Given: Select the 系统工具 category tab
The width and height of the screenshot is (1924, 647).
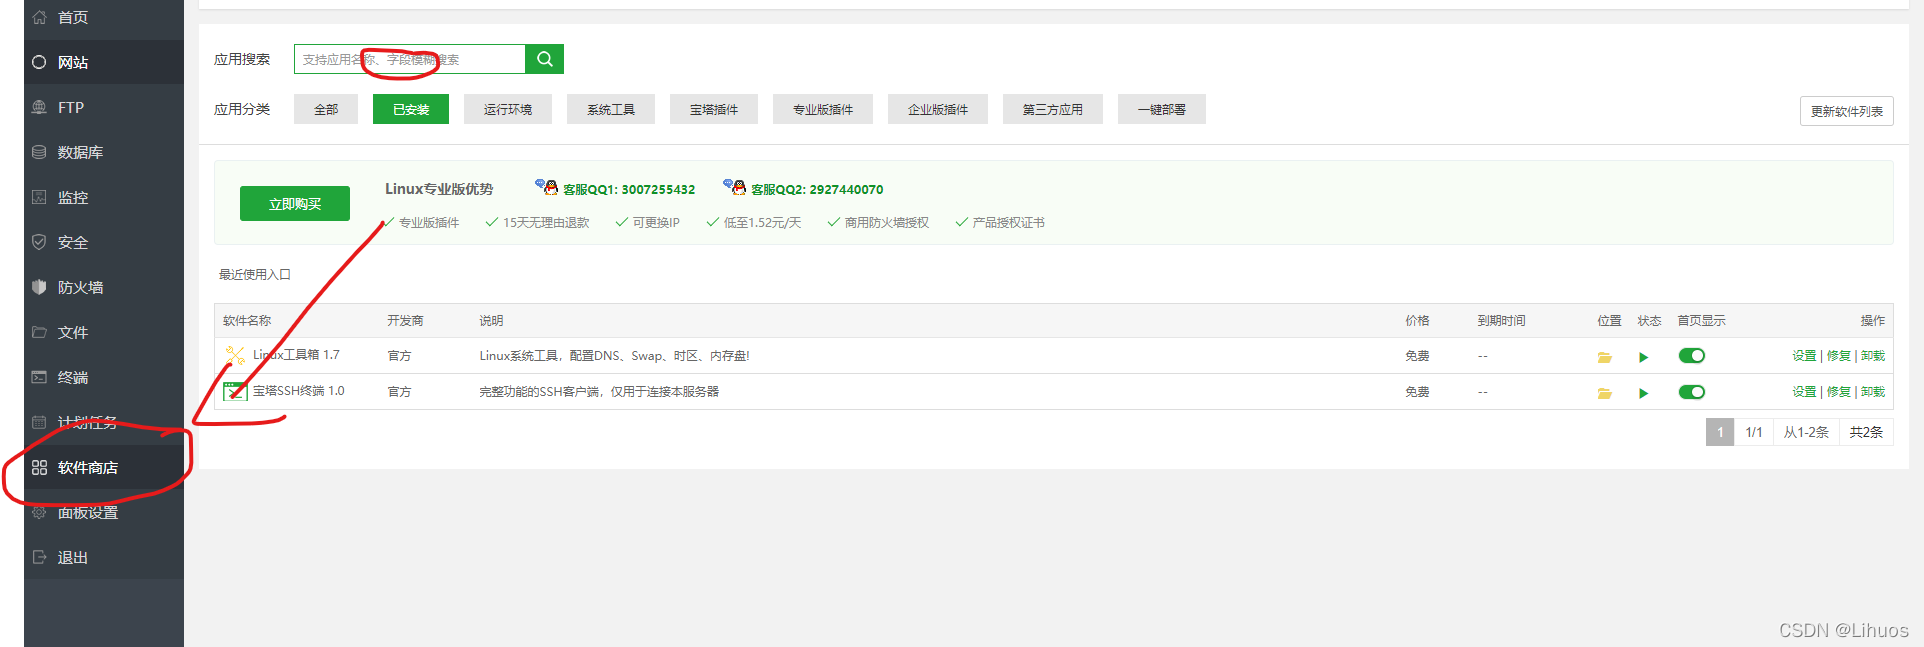Looking at the screenshot, I should point(611,109).
